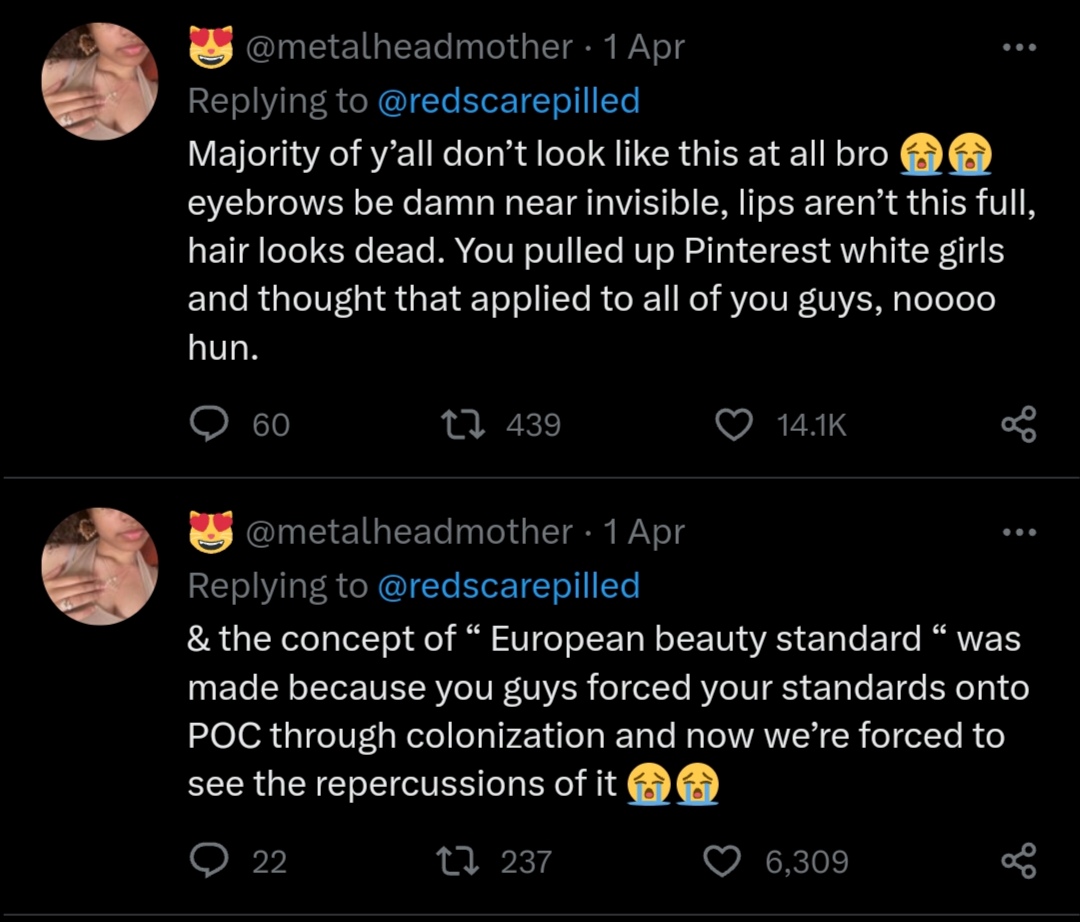The width and height of the screenshot is (1080, 922).
Task: Like the tweet with 14.1K likes
Action: click(x=735, y=425)
